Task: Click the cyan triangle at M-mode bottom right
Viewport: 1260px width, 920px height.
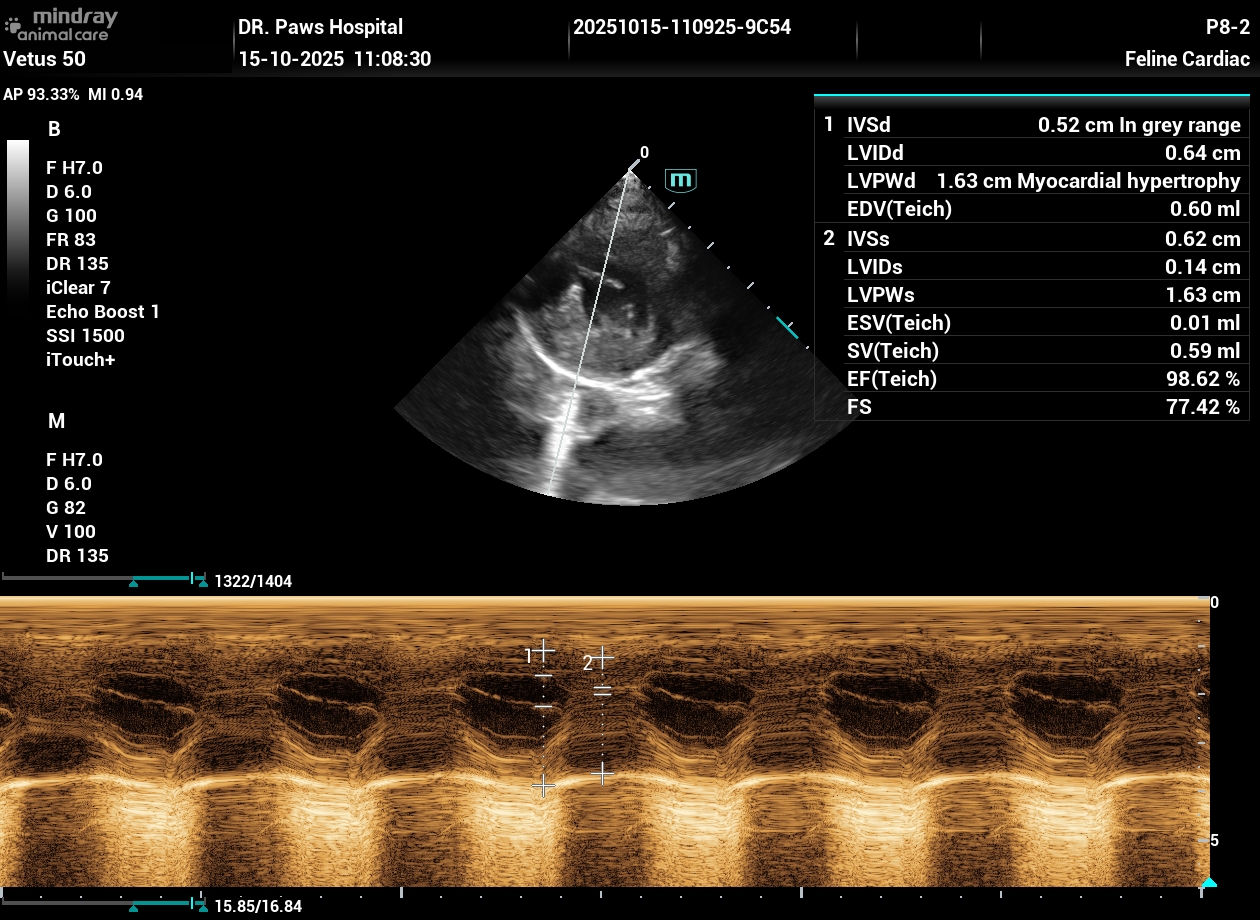Action: pos(1208,883)
